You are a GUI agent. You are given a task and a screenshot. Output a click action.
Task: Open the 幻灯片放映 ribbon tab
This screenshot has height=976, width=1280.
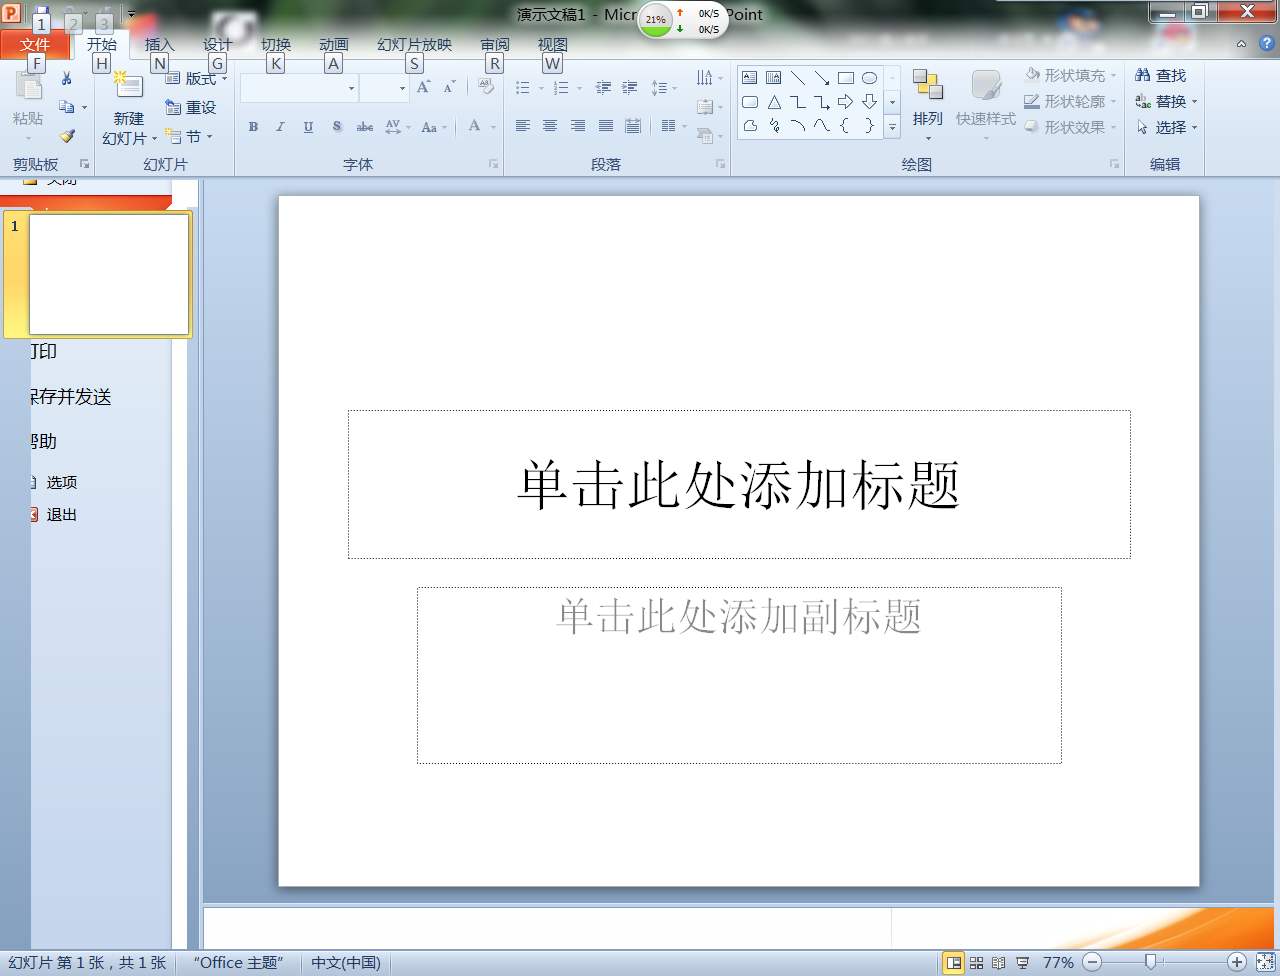point(413,45)
